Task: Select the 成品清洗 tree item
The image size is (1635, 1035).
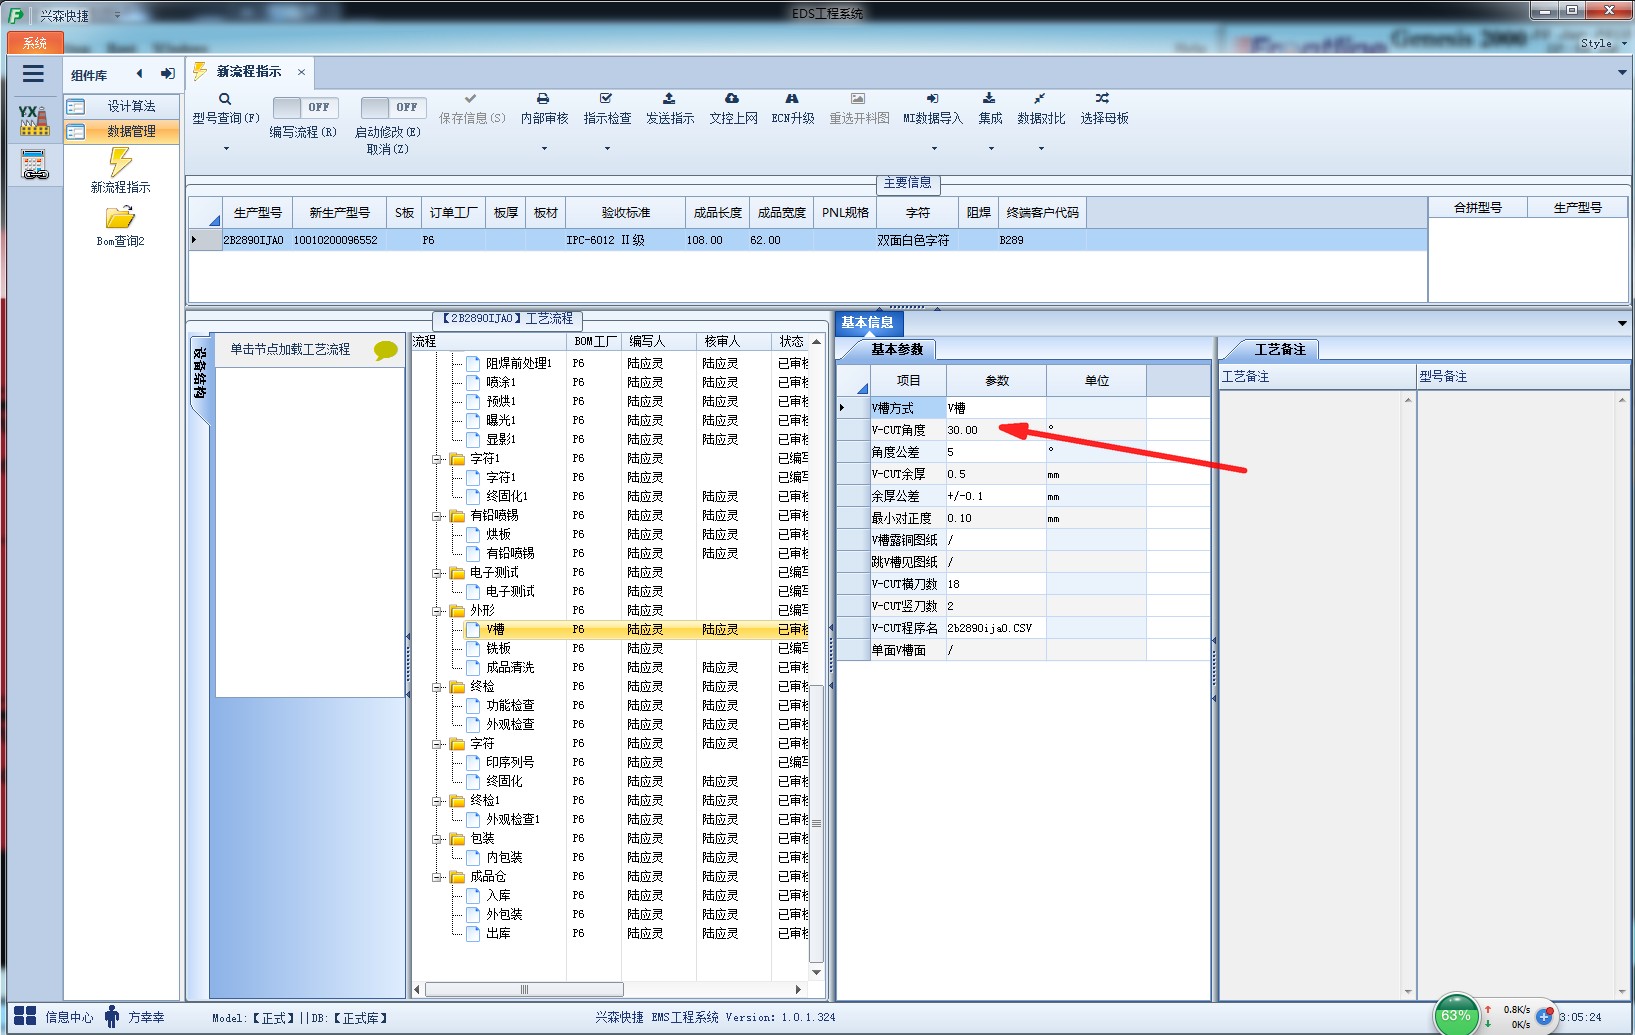Action: pyautogui.click(x=510, y=667)
